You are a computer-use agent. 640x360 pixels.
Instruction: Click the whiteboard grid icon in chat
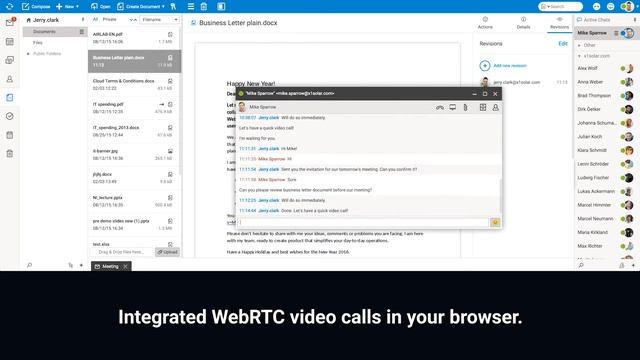point(482,107)
